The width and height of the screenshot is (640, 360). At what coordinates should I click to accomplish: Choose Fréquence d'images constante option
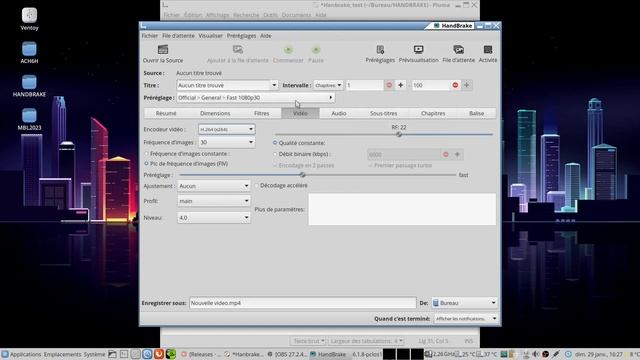[147, 154]
